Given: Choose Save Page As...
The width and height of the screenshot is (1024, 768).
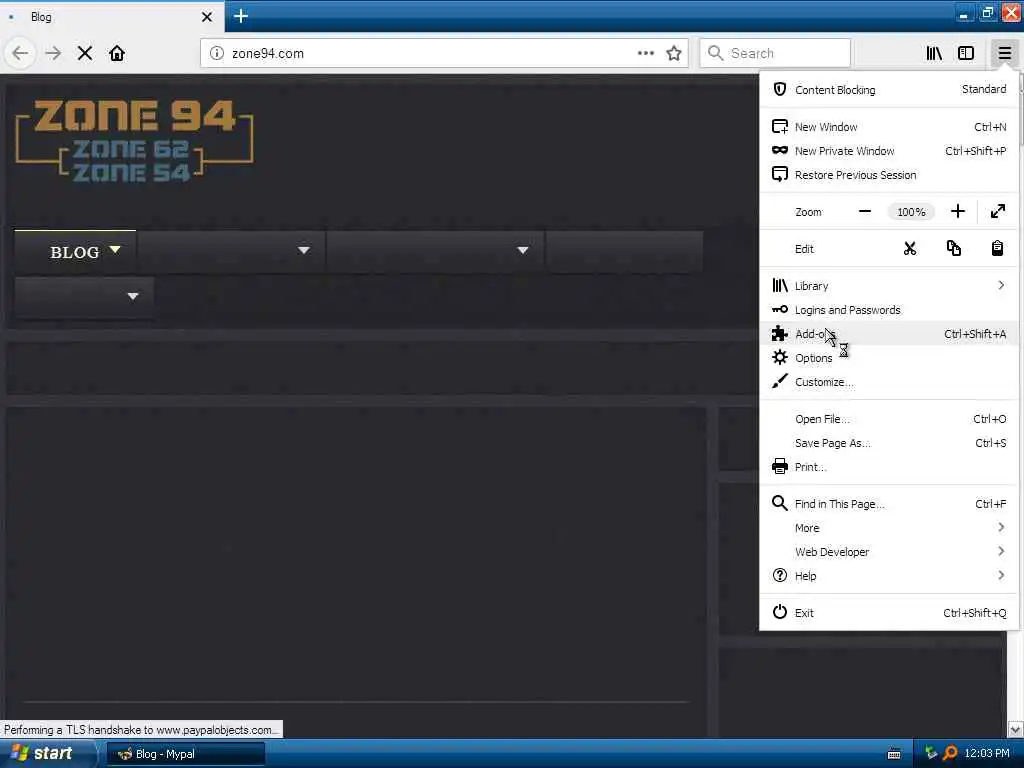Looking at the screenshot, I should (889, 443).
